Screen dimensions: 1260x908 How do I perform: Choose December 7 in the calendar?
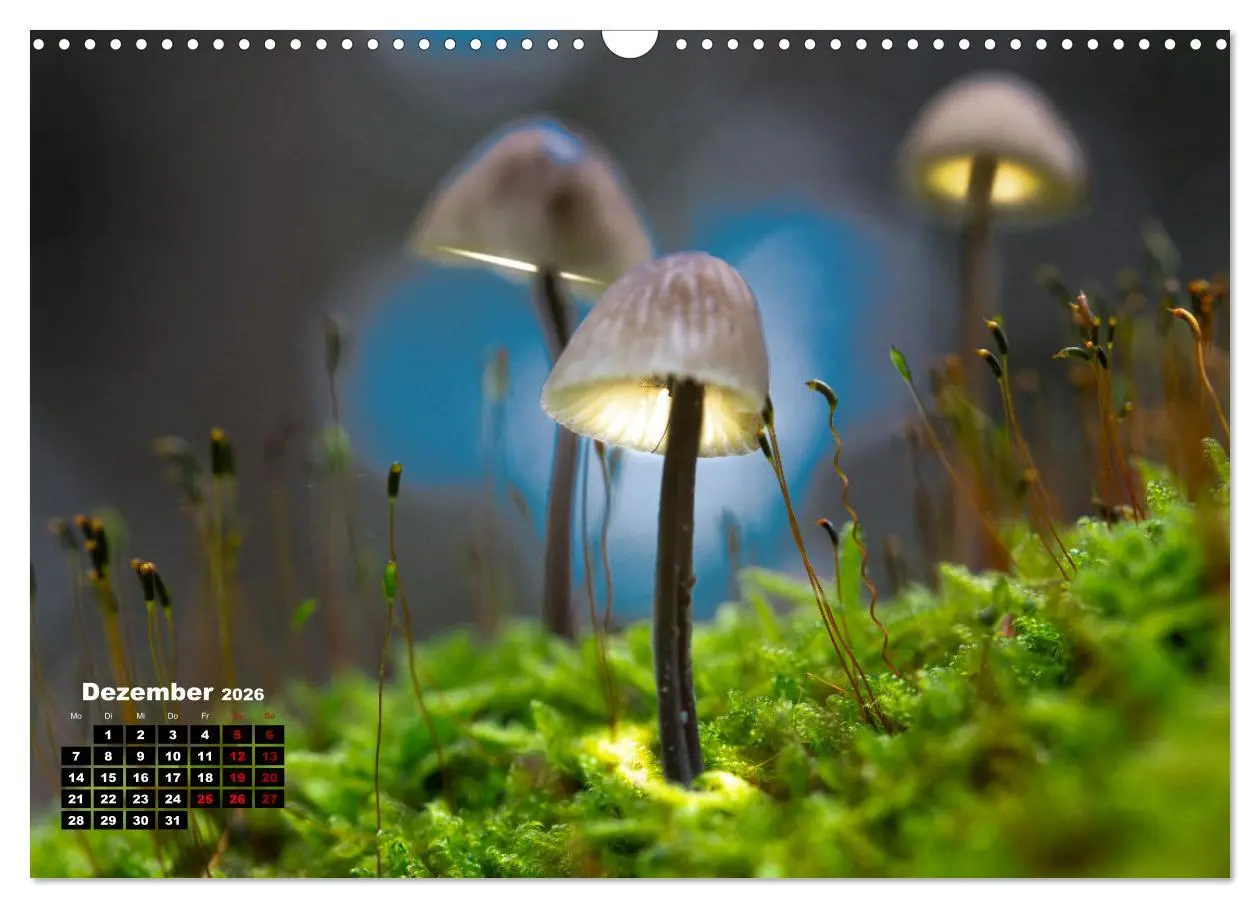tap(76, 756)
